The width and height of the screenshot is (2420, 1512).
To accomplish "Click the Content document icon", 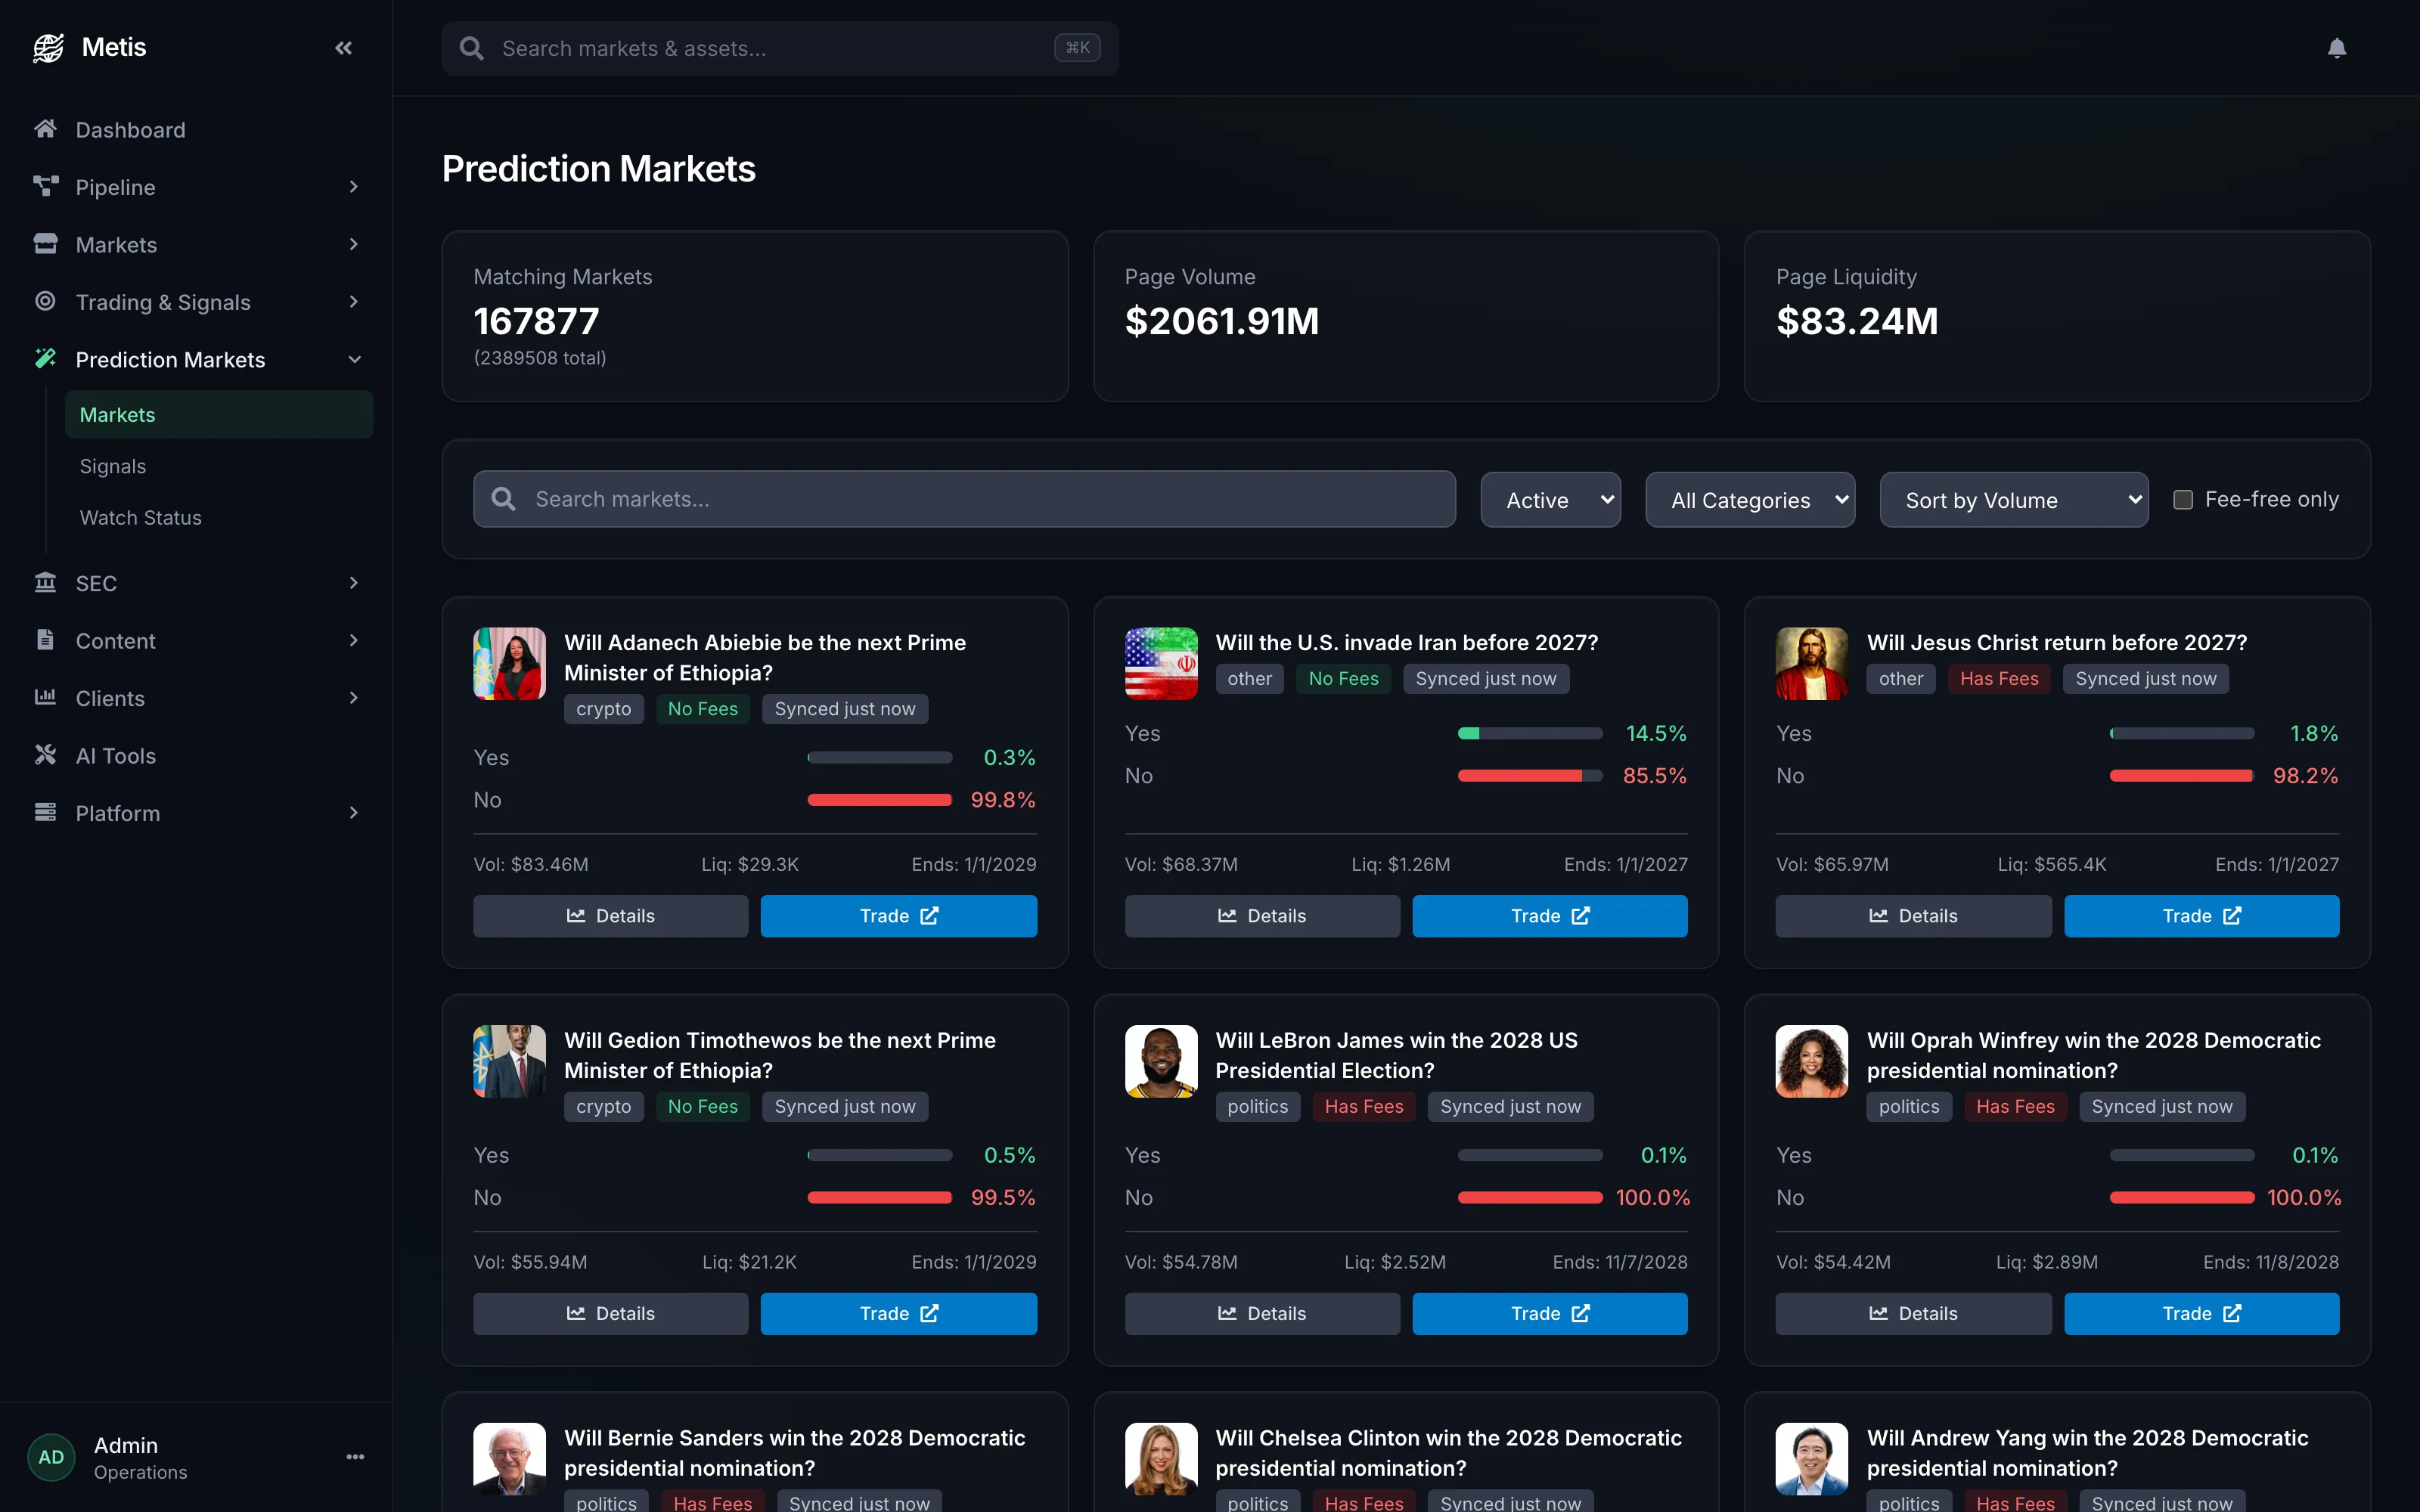I will pyautogui.click(x=45, y=640).
